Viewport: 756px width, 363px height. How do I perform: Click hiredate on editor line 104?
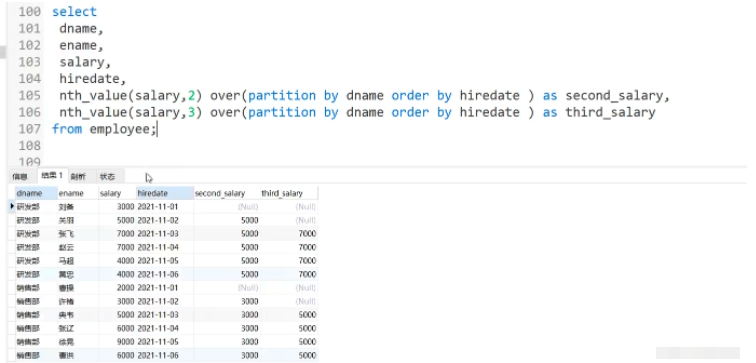coord(89,79)
